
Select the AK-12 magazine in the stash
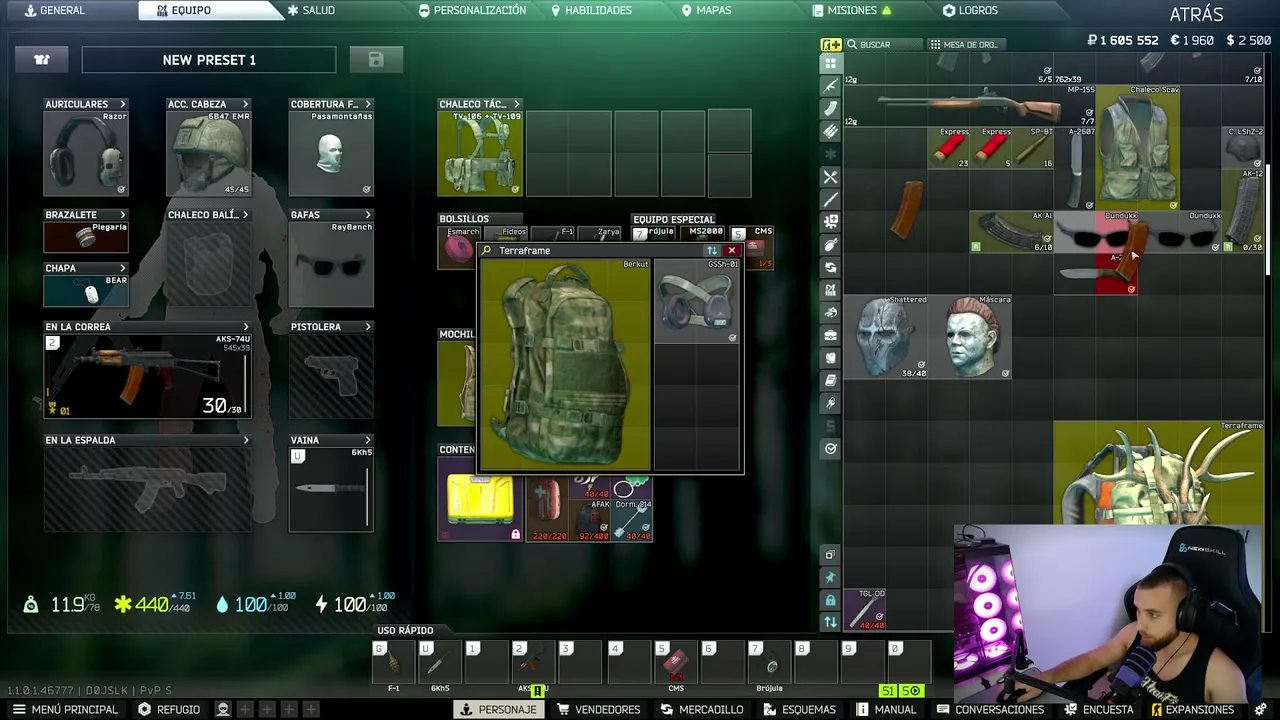pyautogui.click(x=1243, y=211)
